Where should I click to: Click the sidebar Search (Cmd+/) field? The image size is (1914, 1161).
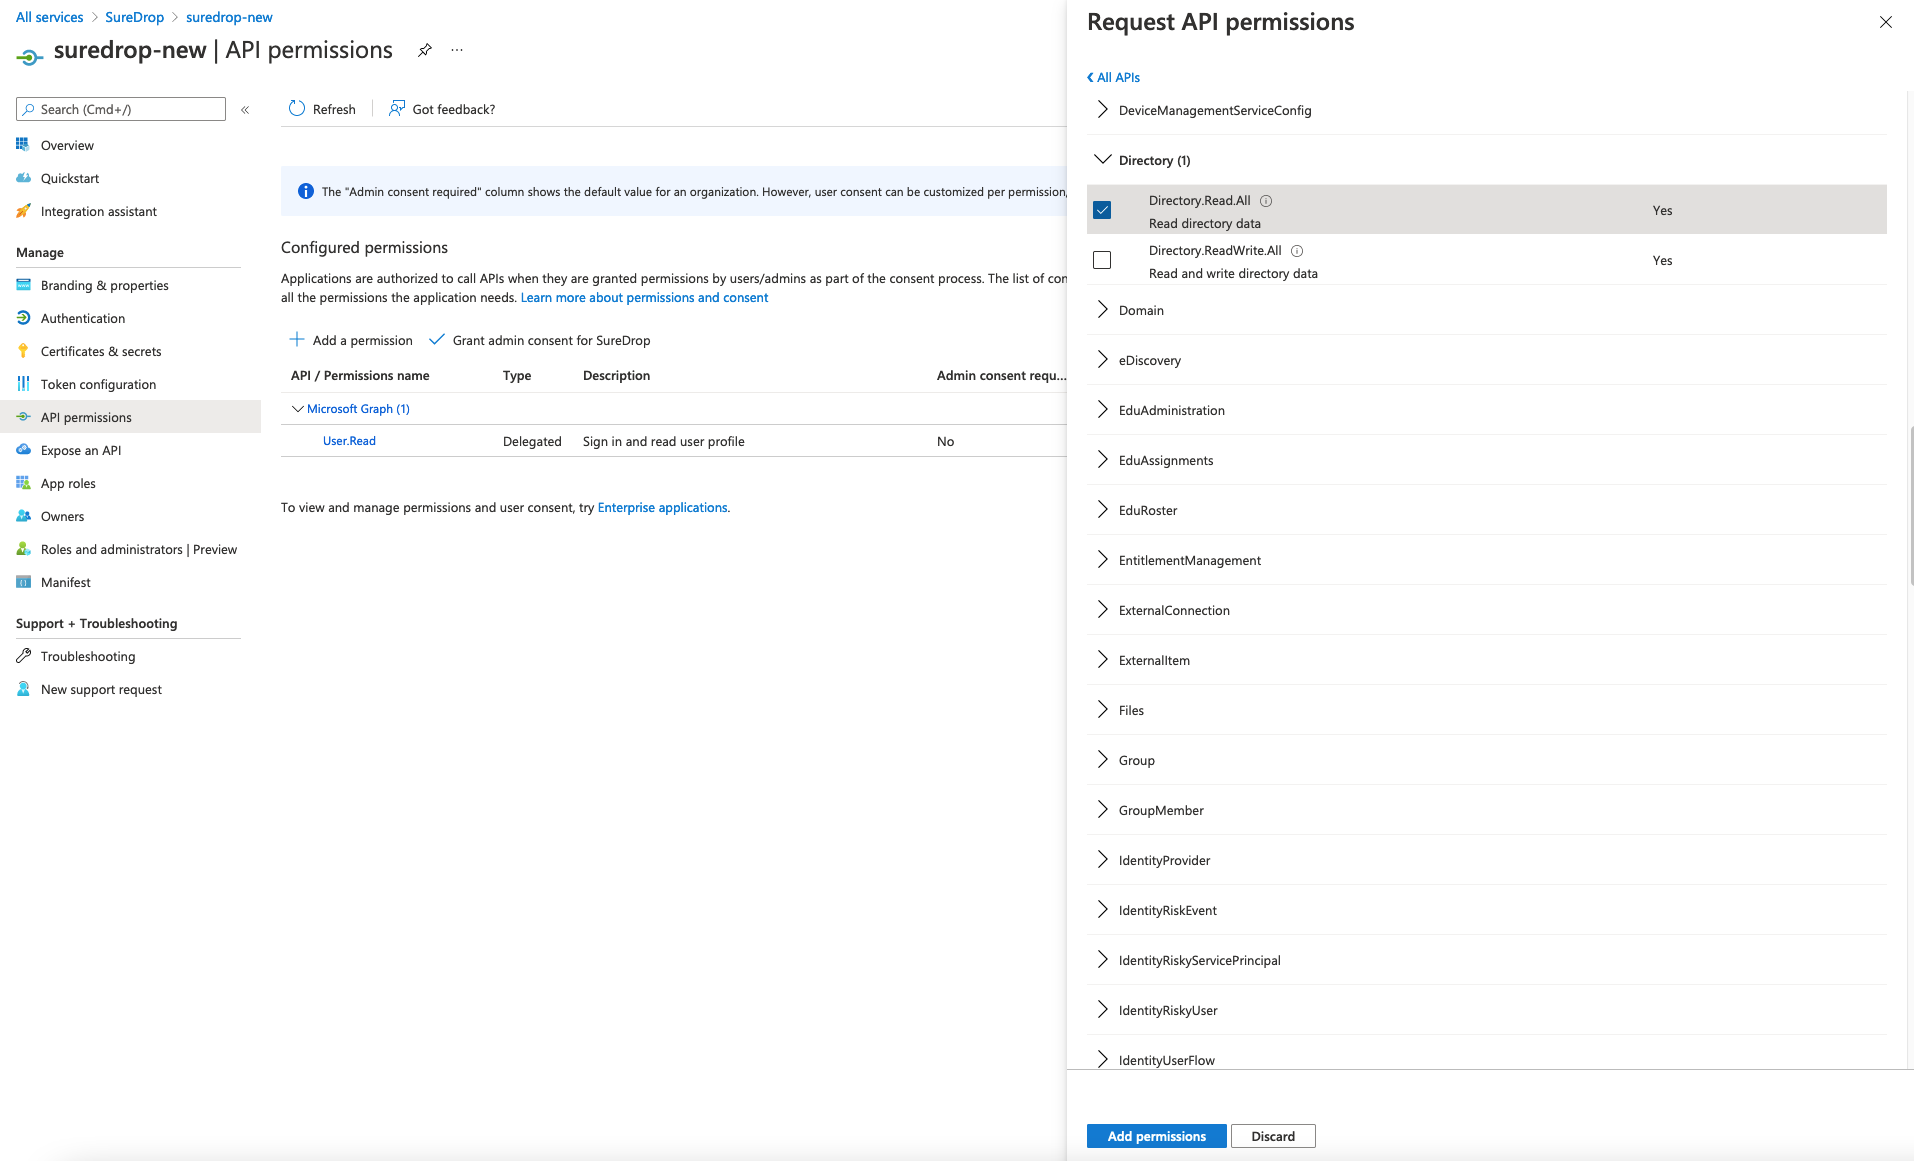pyautogui.click(x=121, y=109)
